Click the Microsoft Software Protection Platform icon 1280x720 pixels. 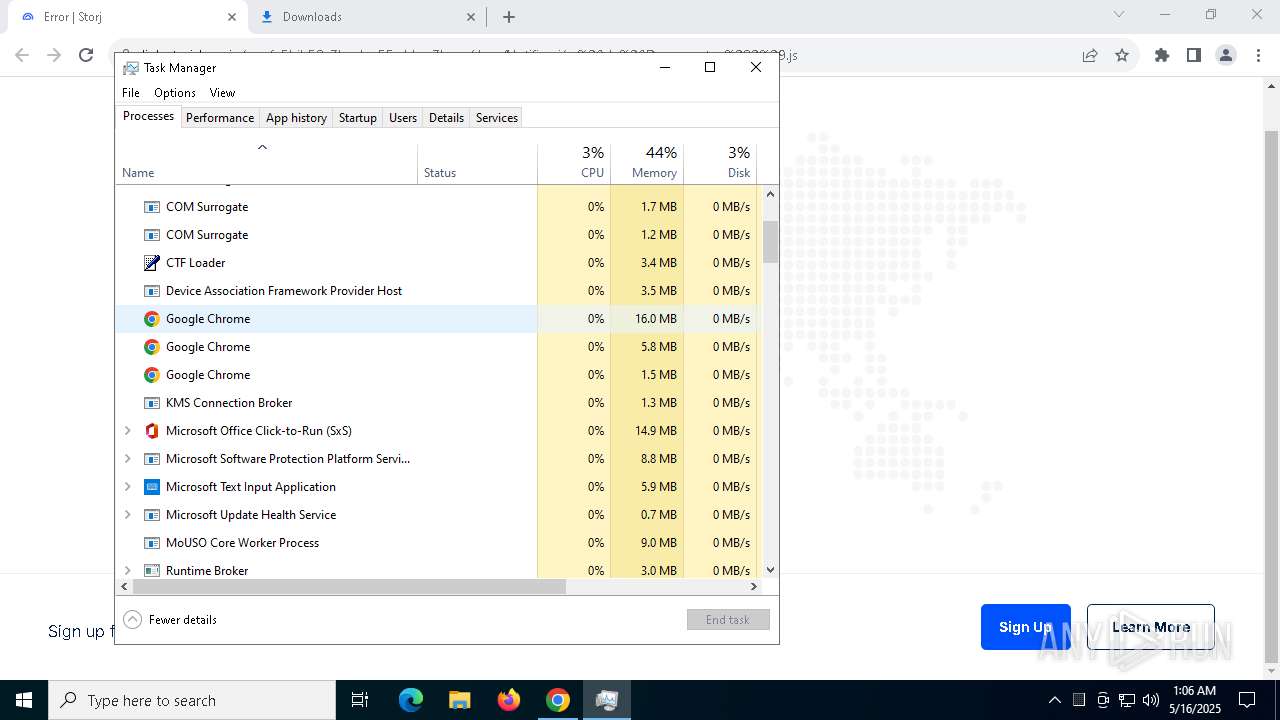152,459
